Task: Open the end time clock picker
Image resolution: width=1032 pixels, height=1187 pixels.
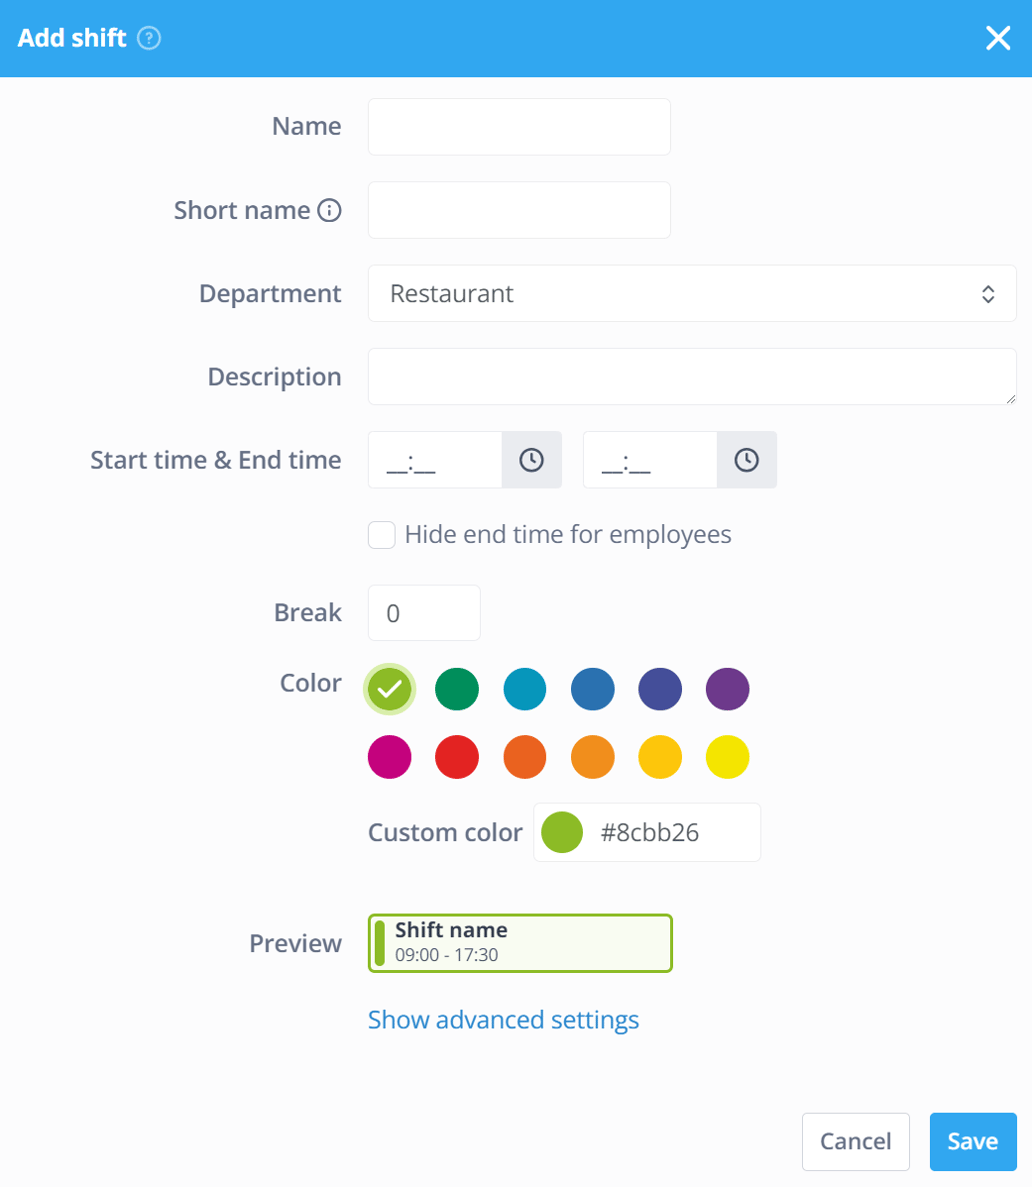Action: pyautogui.click(x=747, y=459)
